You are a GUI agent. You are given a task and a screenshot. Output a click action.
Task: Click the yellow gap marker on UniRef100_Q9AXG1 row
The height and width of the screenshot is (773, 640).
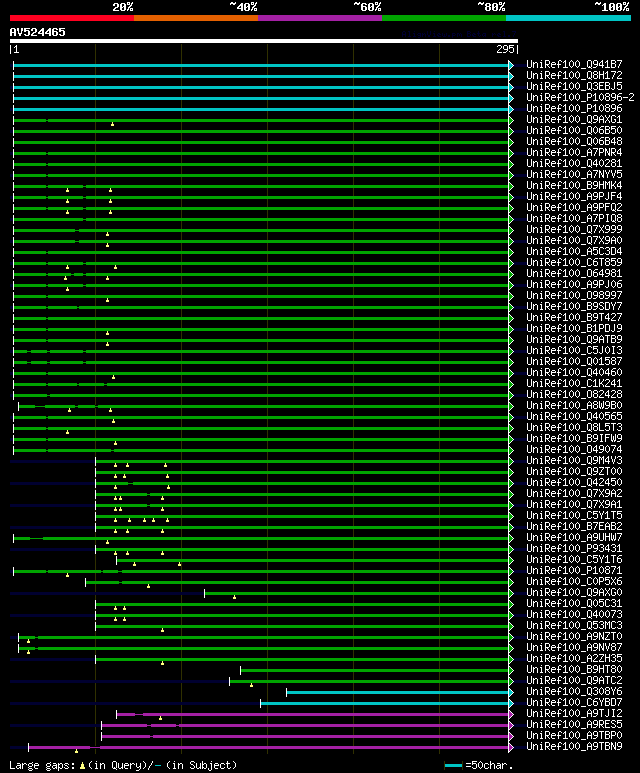[112, 124]
